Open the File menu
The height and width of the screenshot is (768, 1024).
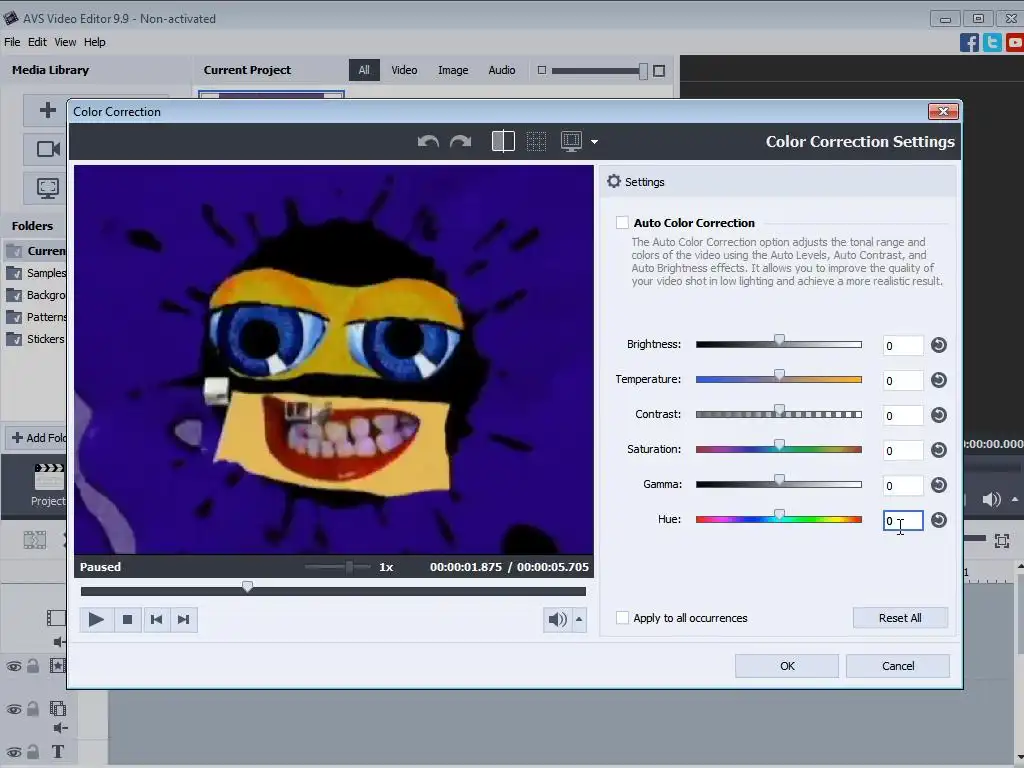pyautogui.click(x=12, y=42)
